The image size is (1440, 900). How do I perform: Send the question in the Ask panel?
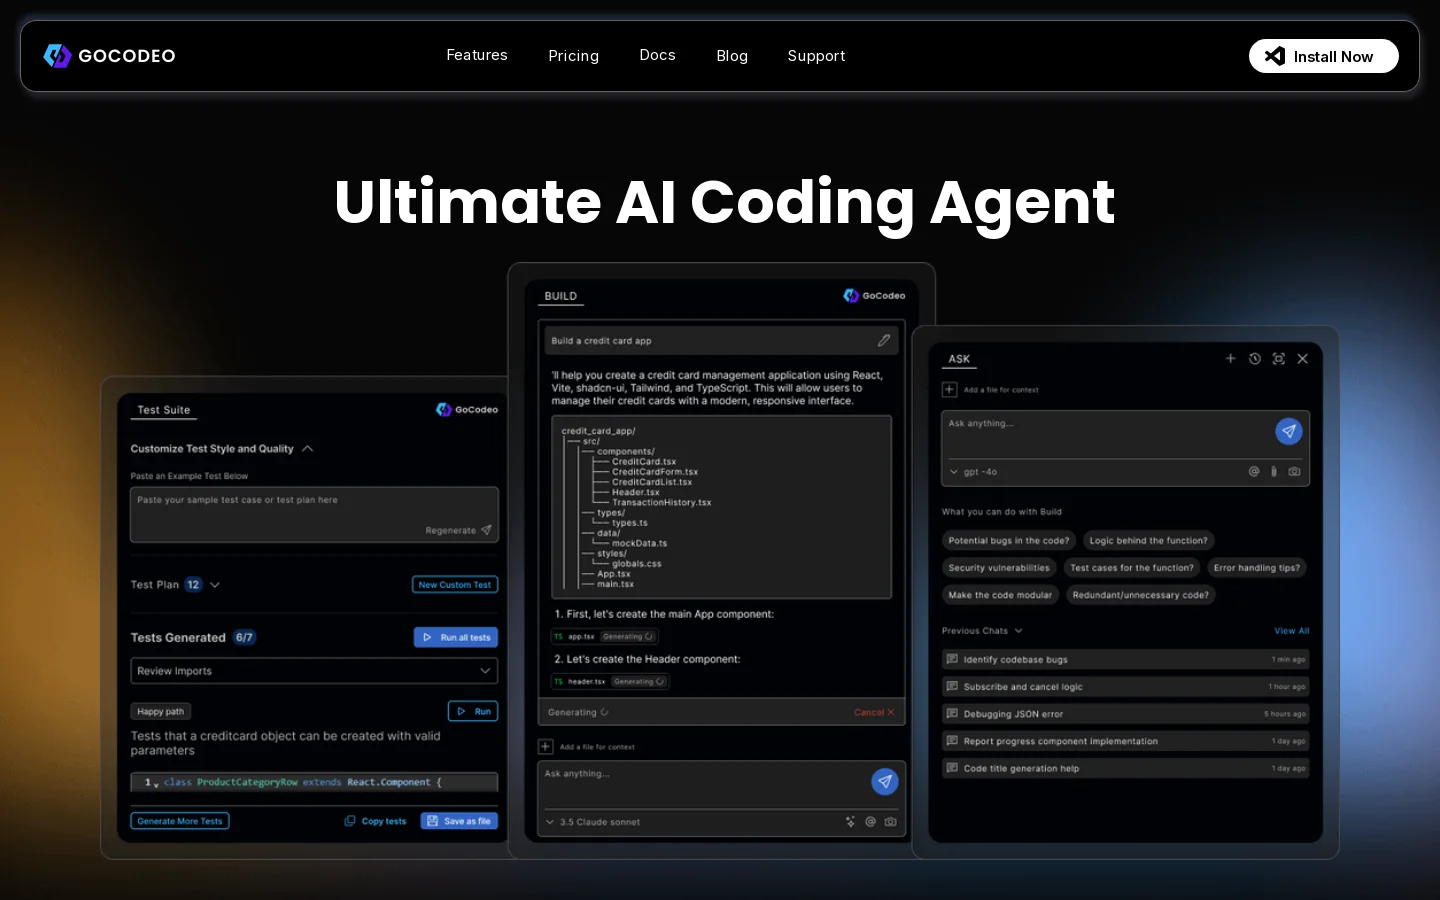(1289, 431)
